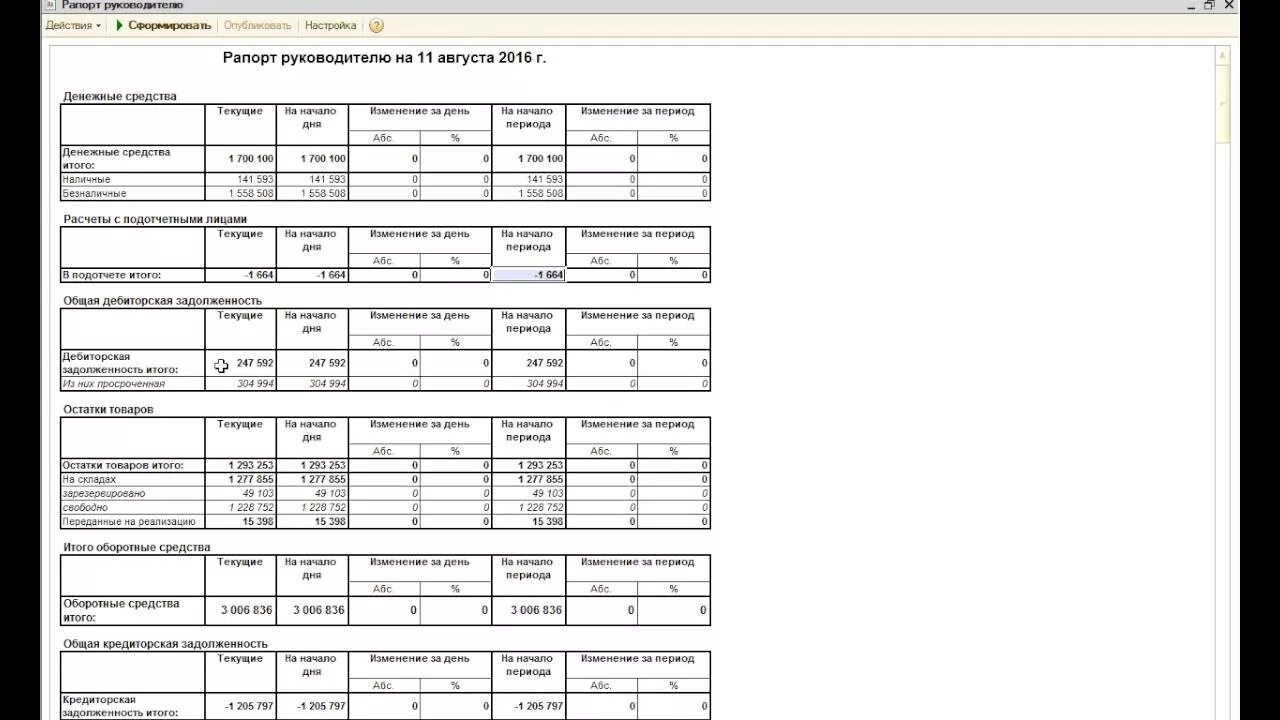Screen dimensions: 1280x720
Task: Select the Остатки товаров section heading
Action: [108, 410]
